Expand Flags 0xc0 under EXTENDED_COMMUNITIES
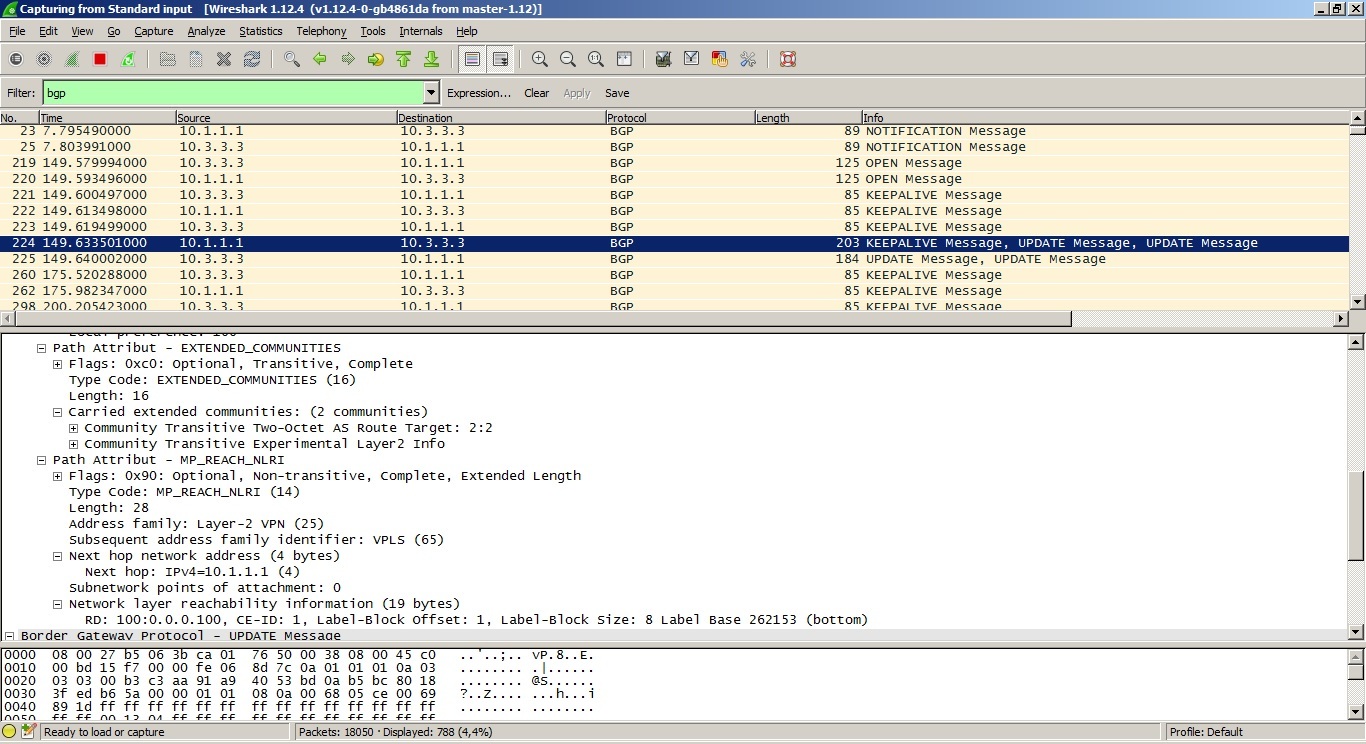Image resolution: width=1366 pixels, height=744 pixels. (58, 364)
